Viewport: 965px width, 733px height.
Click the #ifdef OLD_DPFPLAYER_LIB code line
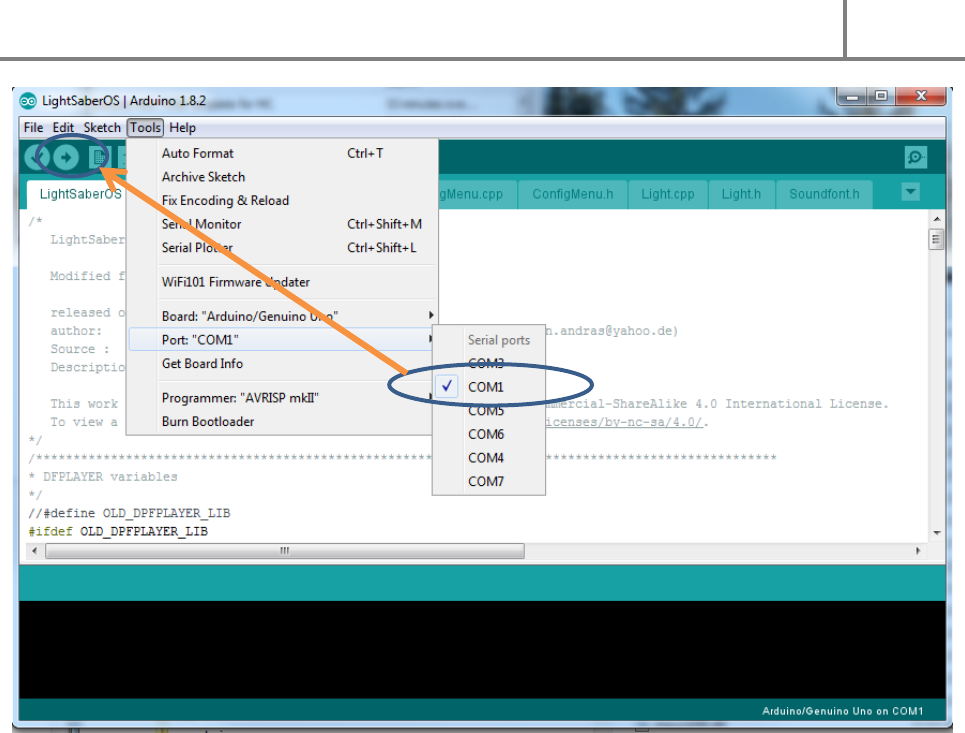pos(118,531)
